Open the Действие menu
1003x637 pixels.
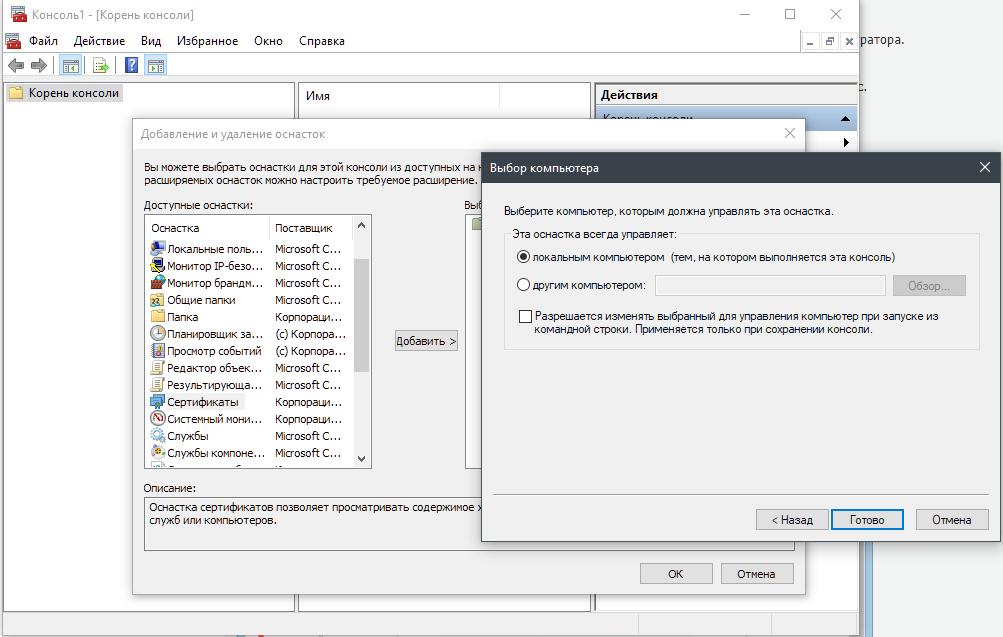[99, 41]
